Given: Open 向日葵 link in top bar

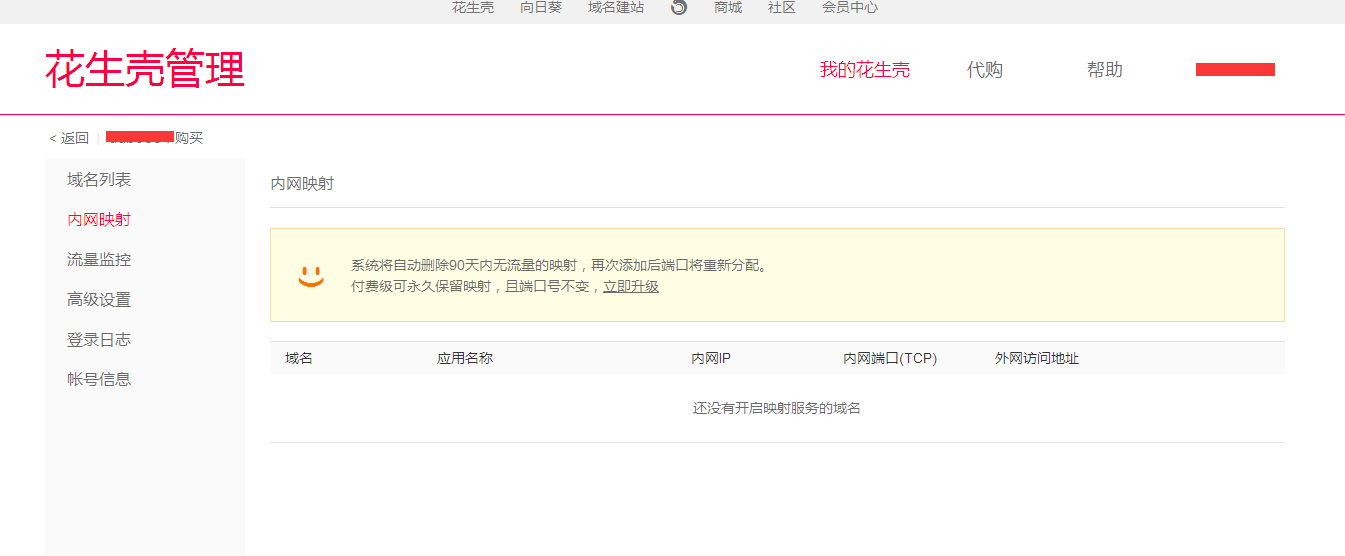Looking at the screenshot, I should coord(541,8).
